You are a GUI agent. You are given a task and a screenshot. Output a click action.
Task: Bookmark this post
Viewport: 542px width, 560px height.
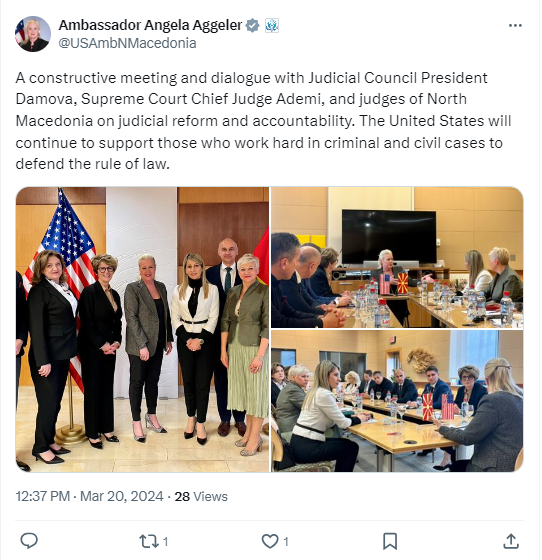(x=390, y=541)
